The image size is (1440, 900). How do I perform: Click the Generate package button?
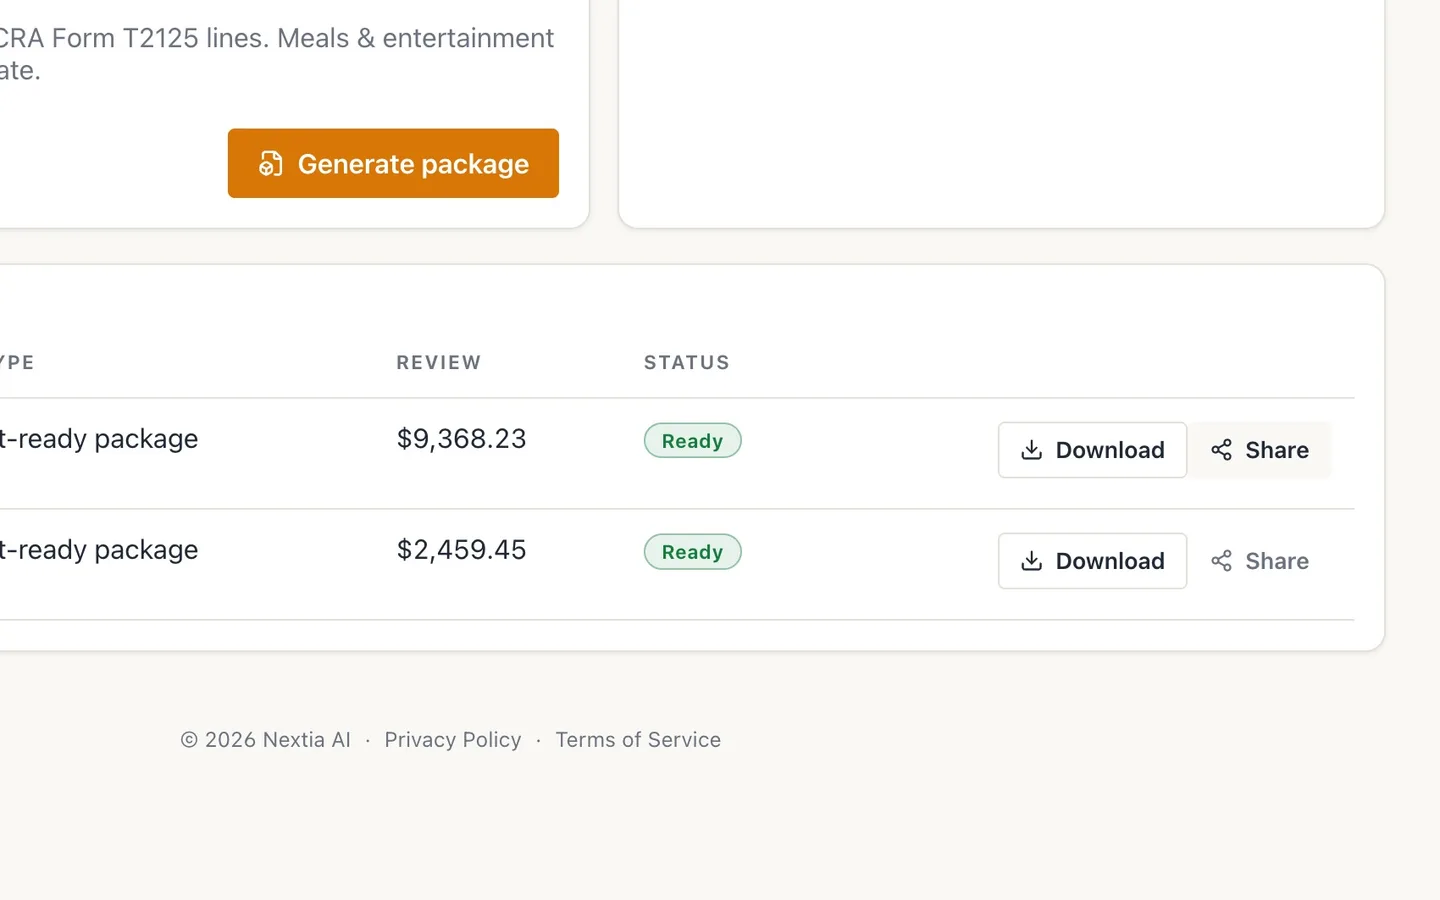click(x=393, y=163)
